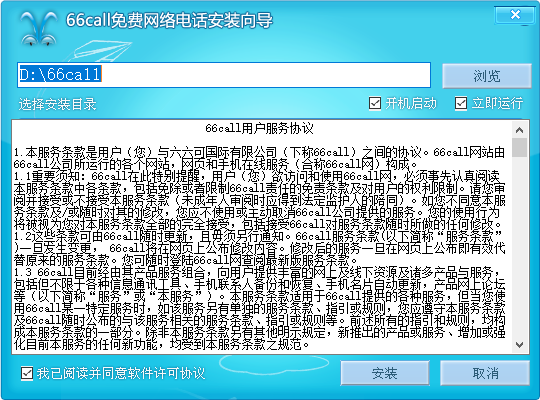
Task: Click the first clause line 1.本服务条款是用户
Action: 260,152
